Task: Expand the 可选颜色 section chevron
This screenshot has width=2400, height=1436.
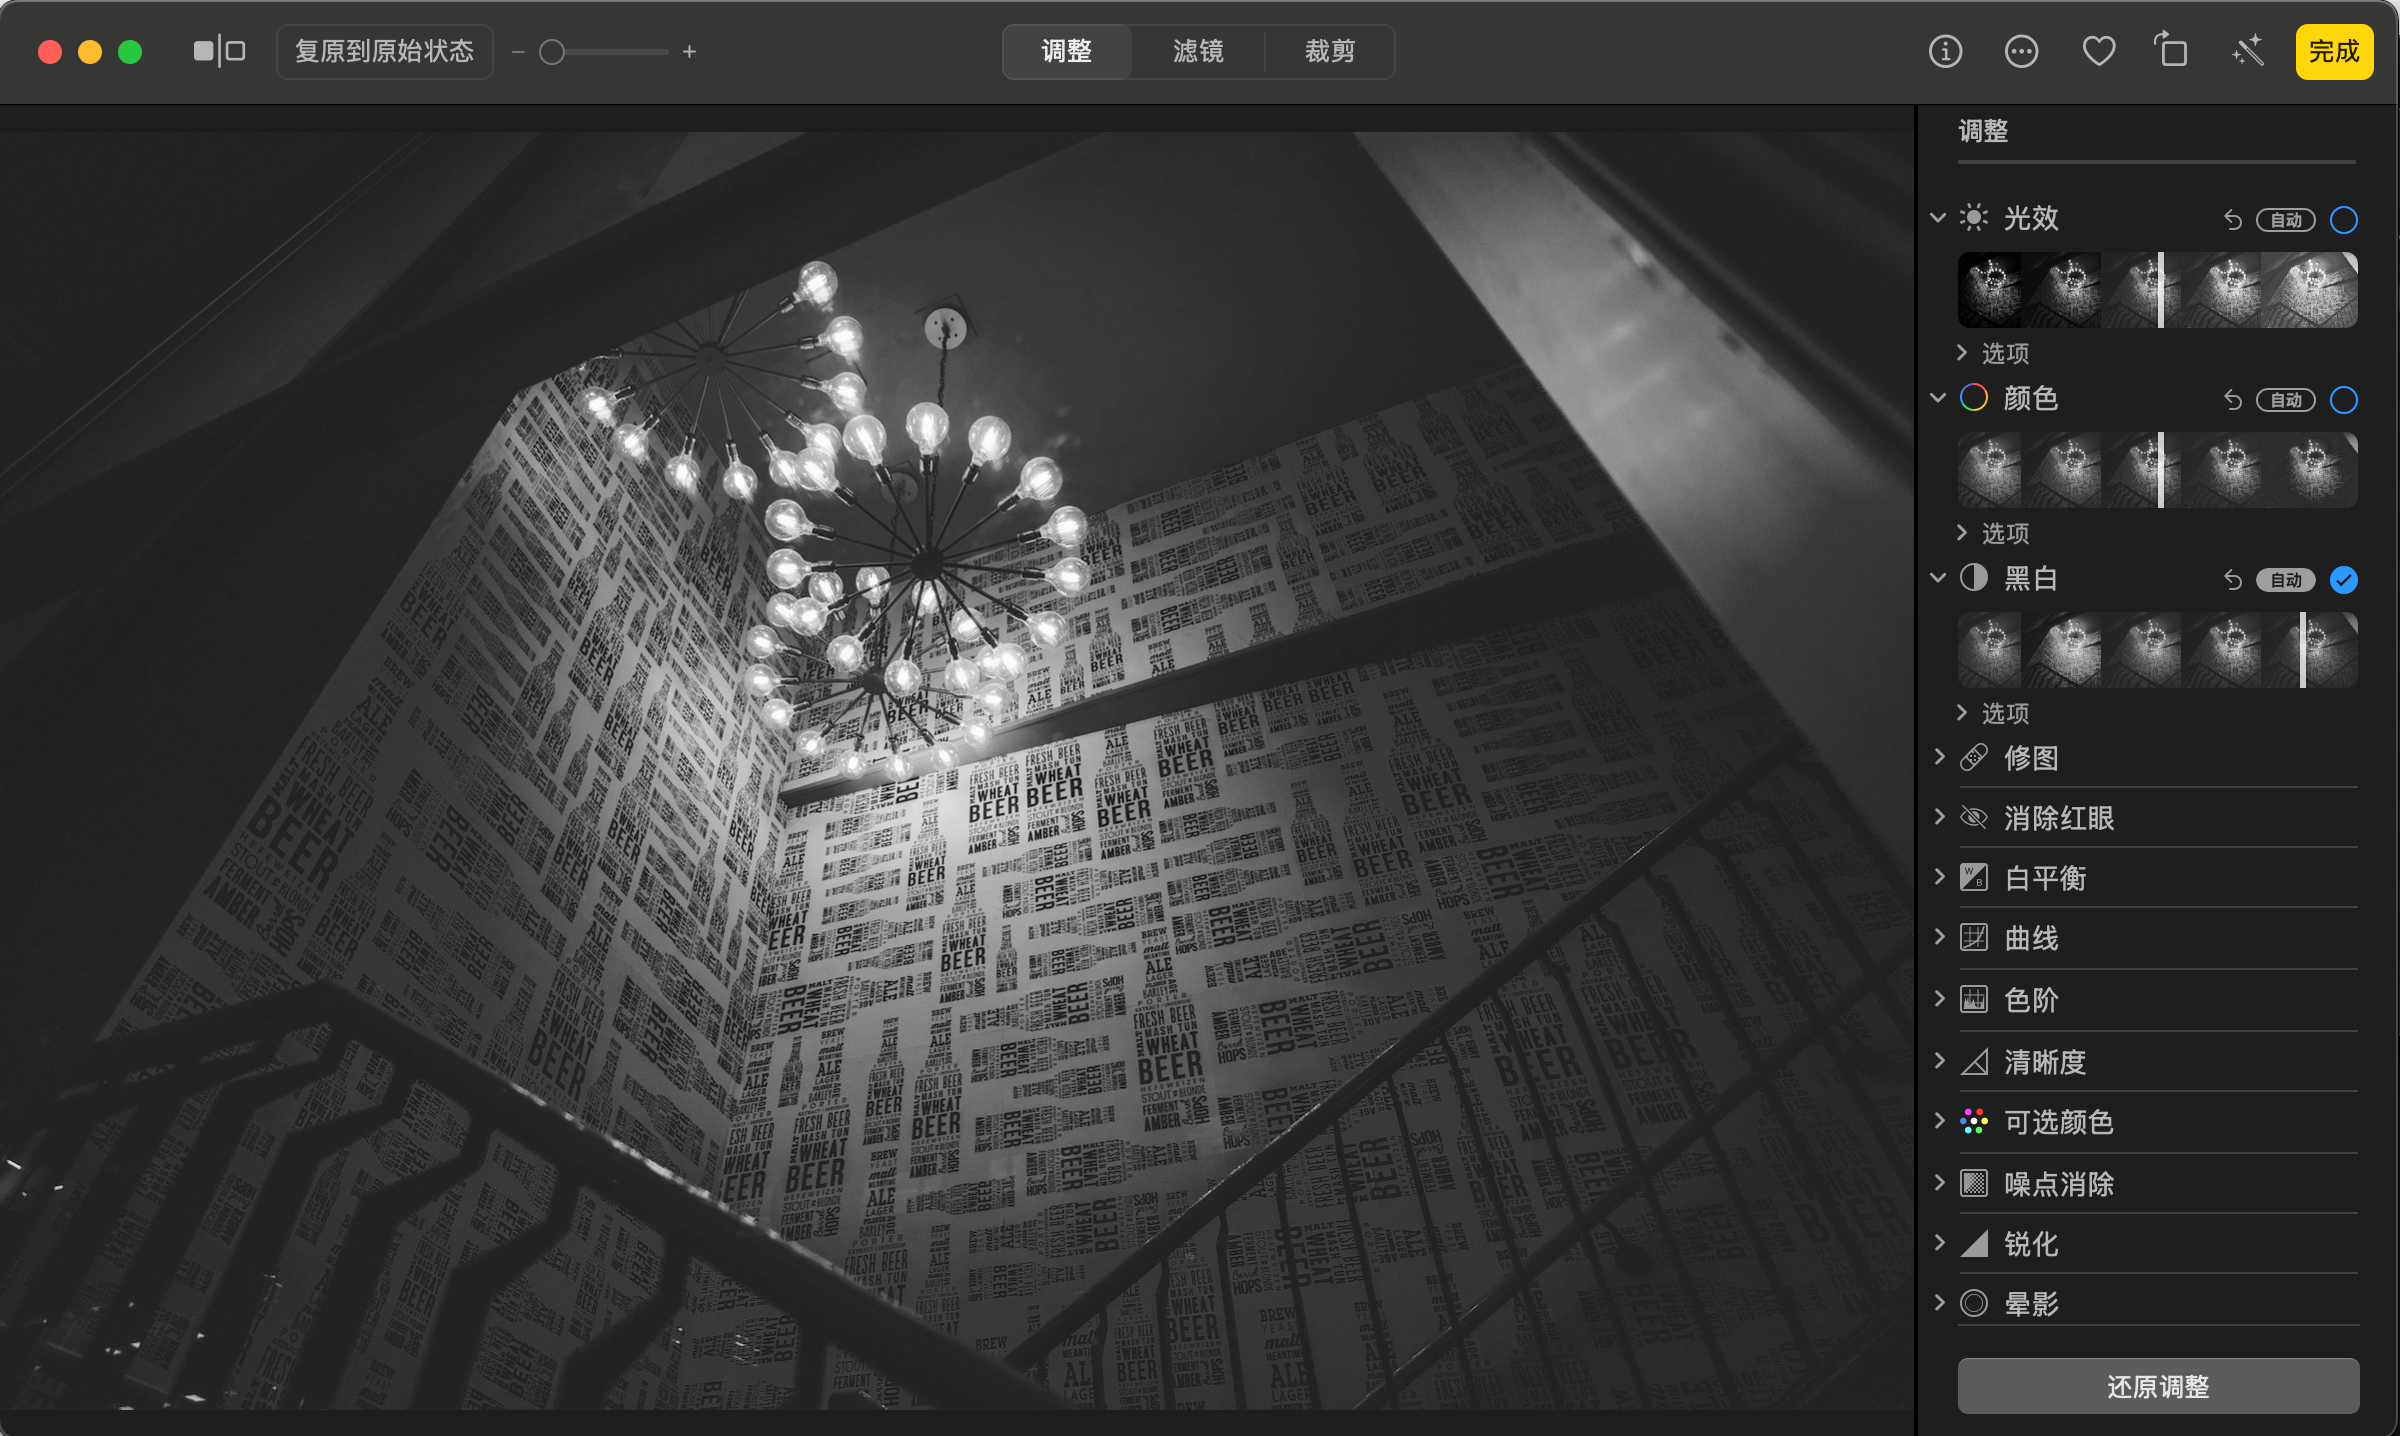Action: click(1939, 1121)
